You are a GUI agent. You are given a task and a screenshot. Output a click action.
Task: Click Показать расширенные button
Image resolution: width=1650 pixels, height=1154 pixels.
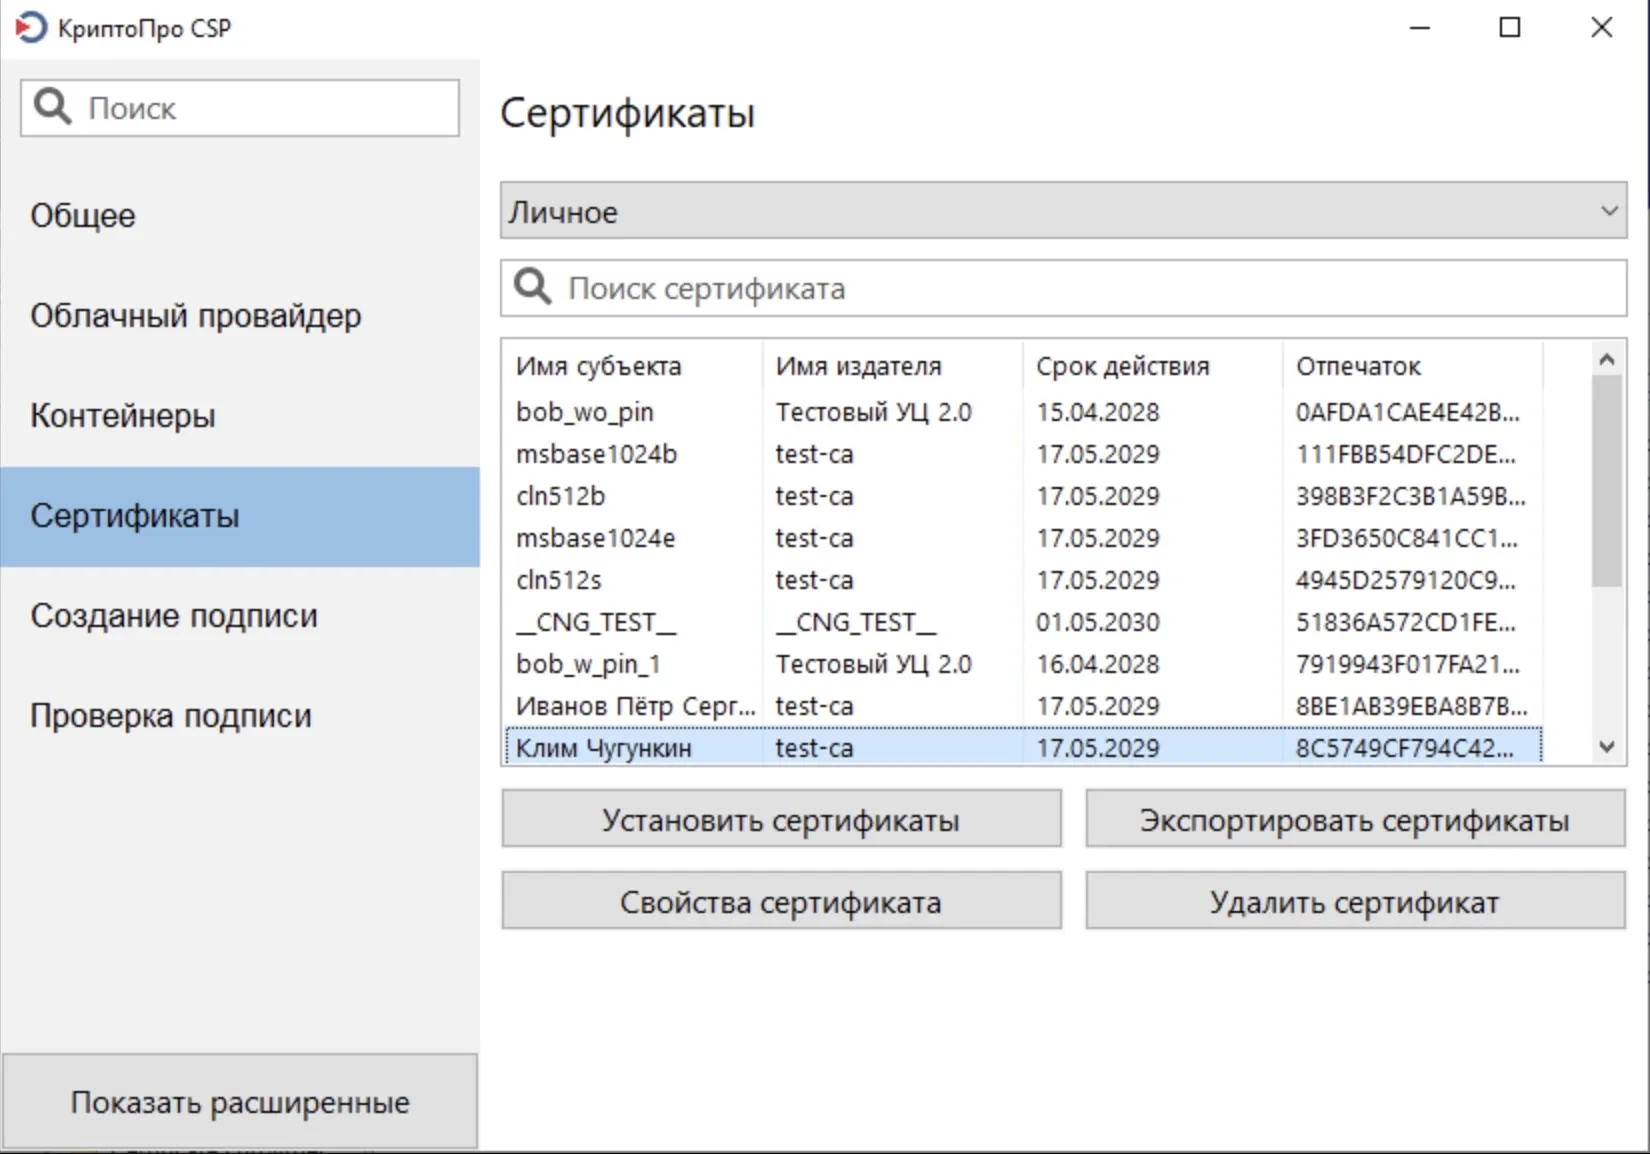point(240,1102)
